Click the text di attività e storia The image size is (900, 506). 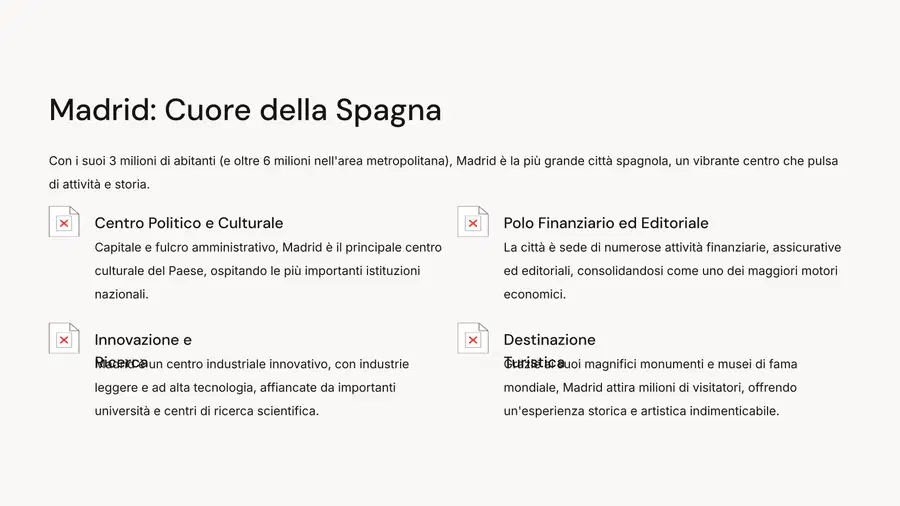coord(99,184)
